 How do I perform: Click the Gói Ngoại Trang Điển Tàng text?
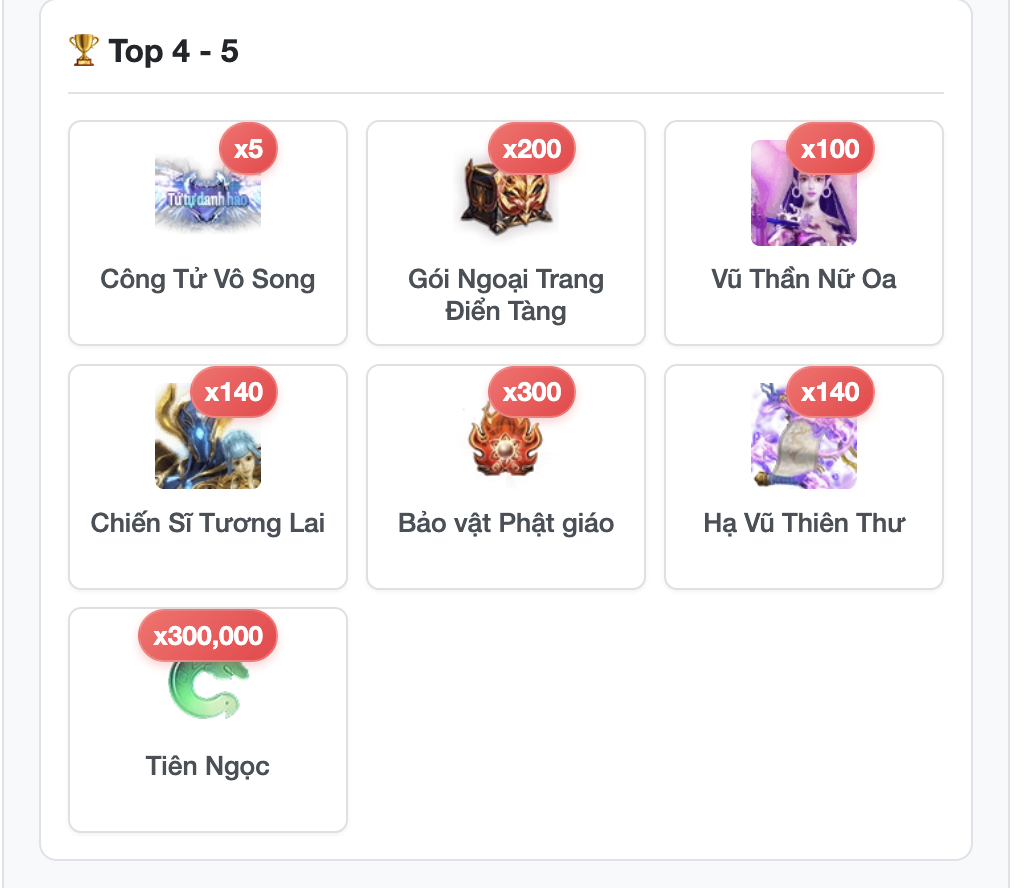(505, 295)
